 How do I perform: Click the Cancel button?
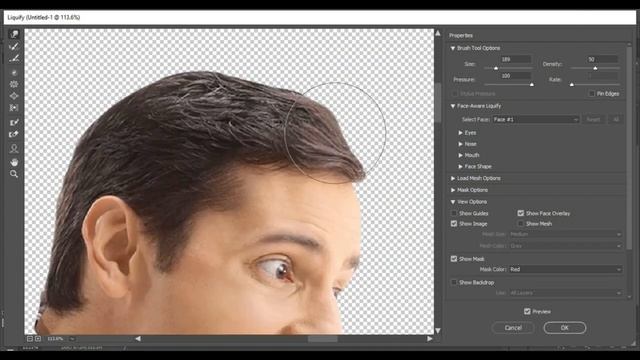[x=513, y=328]
